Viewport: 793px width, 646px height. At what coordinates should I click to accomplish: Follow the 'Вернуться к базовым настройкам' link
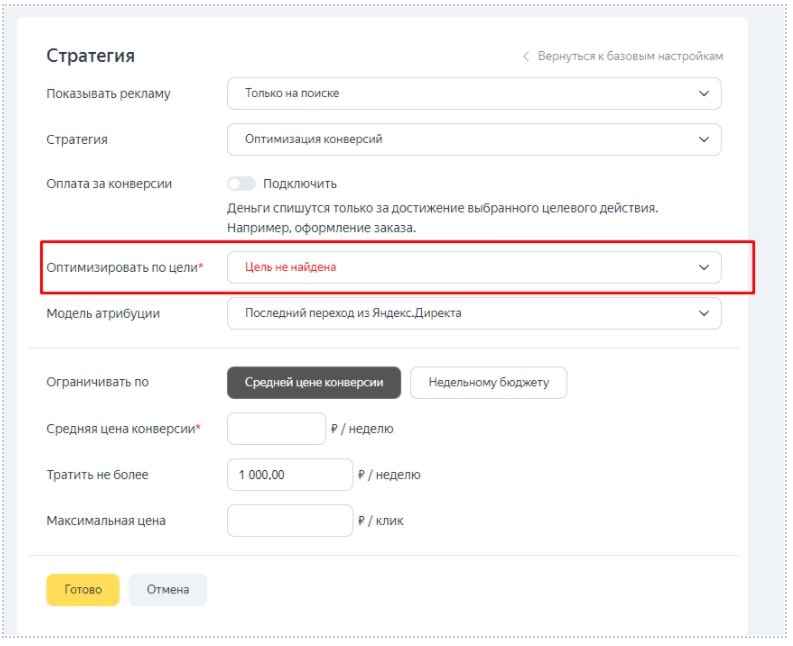tap(629, 57)
